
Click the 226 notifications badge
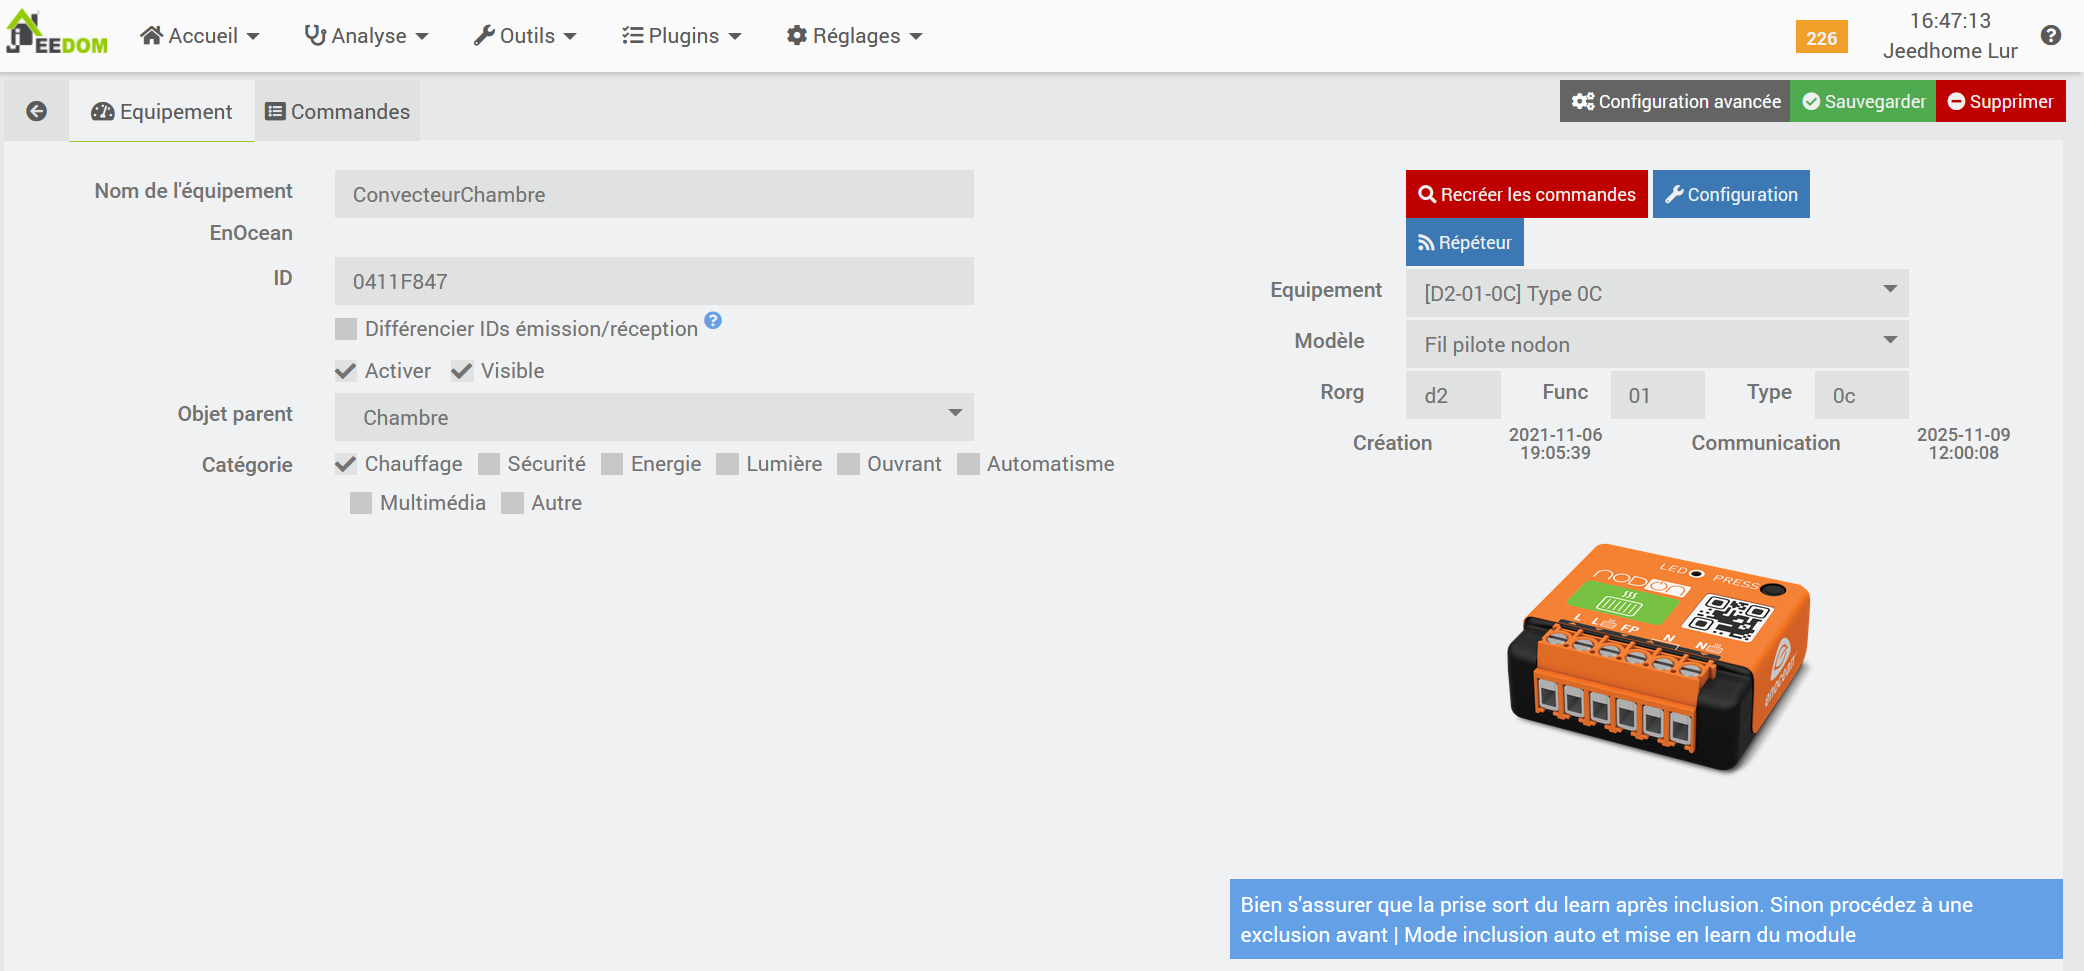click(1821, 37)
